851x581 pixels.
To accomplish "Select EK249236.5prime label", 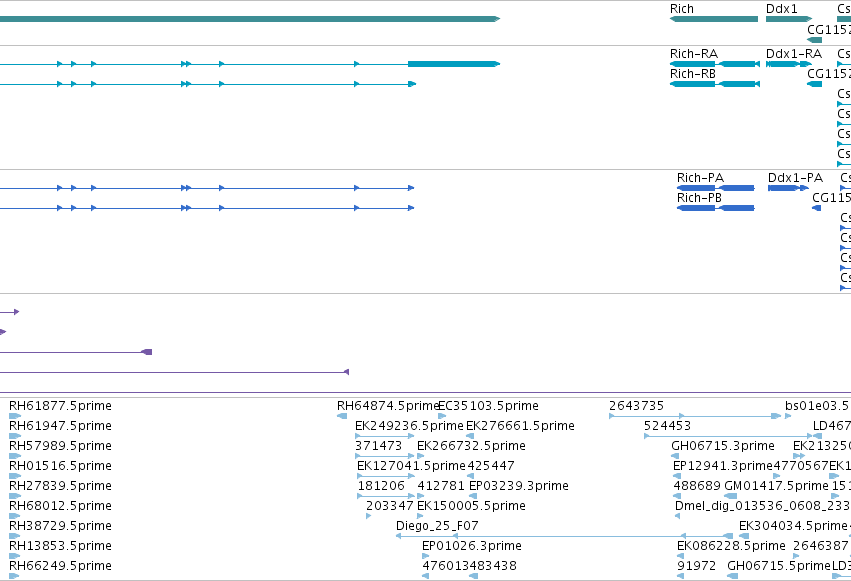I will tap(409, 426).
